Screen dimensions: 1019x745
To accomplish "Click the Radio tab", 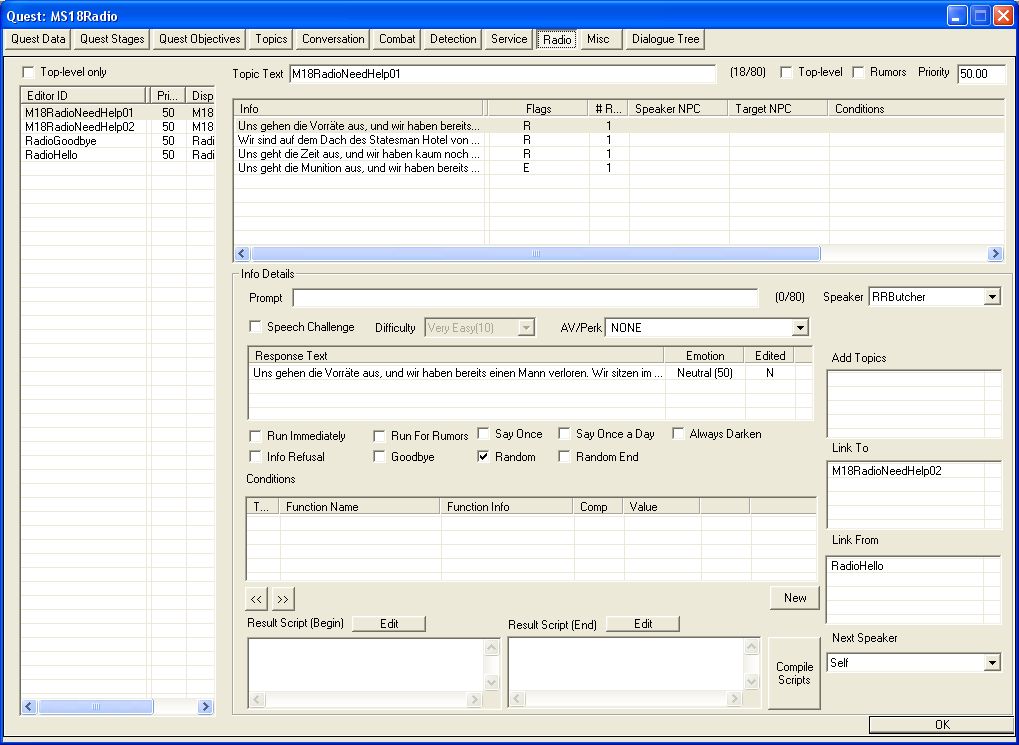I will point(557,39).
